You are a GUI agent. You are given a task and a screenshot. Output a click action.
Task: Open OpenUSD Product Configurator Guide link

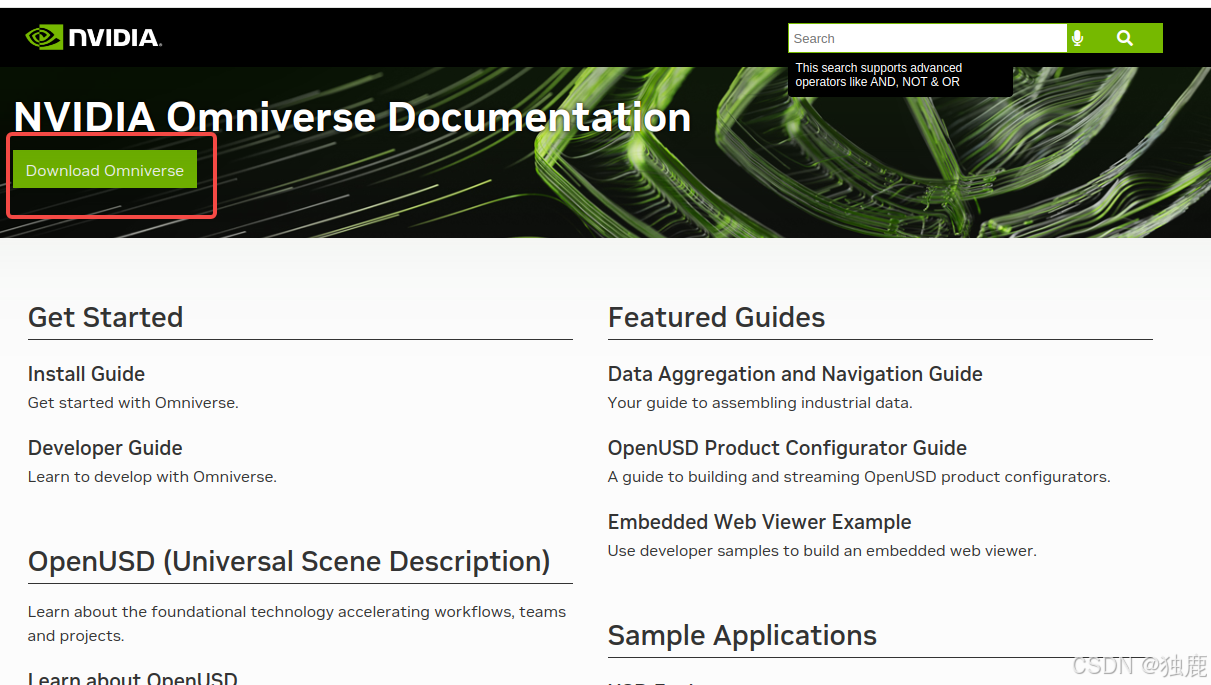(x=787, y=448)
